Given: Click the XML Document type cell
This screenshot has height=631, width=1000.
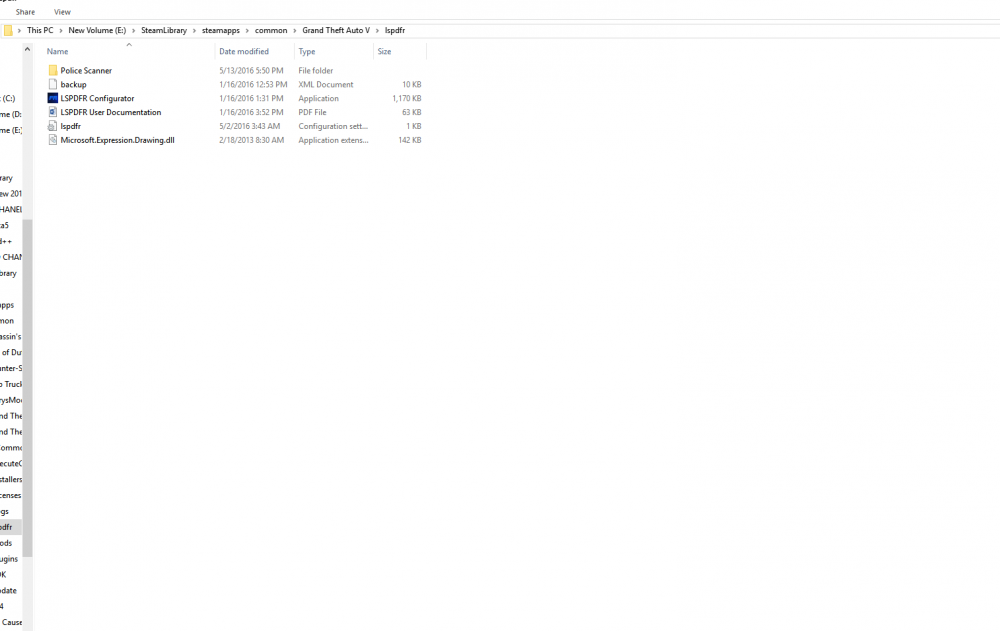Looking at the screenshot, I should coord(326,85).
